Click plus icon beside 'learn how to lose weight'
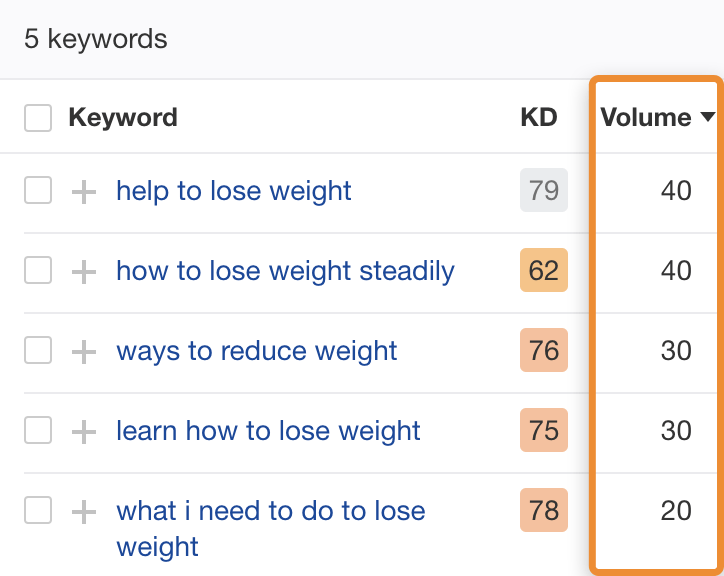Screen dimensions: 724x576 click(x=84, y=431)
